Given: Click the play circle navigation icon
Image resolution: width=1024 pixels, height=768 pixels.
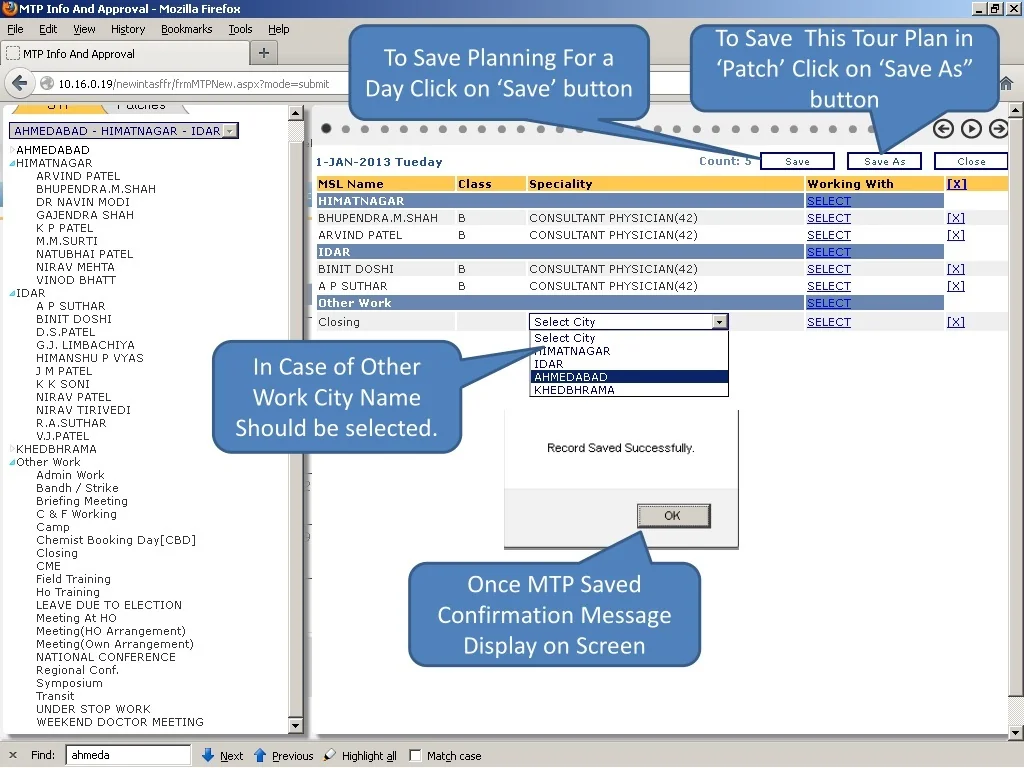Looking at the screenshot, I should (971, 128).
